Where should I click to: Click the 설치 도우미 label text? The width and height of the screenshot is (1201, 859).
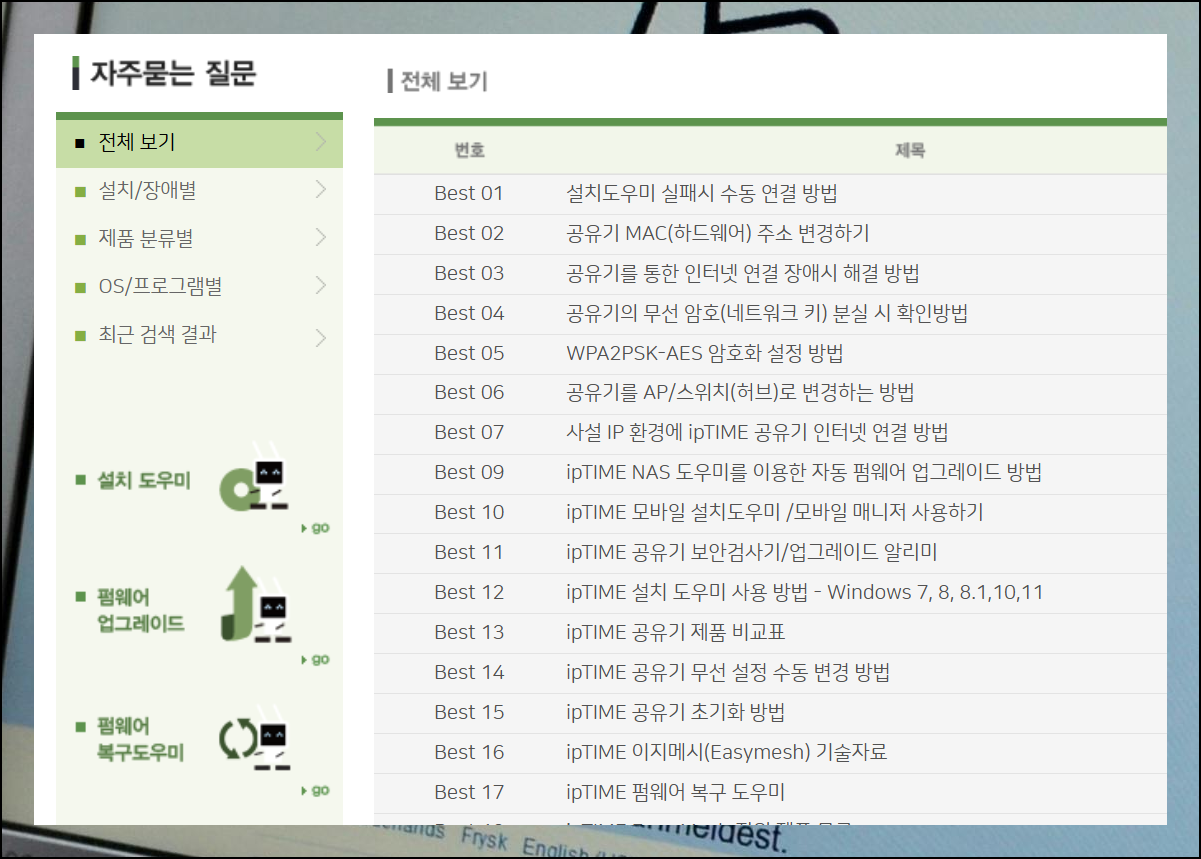tap(143, 480)
